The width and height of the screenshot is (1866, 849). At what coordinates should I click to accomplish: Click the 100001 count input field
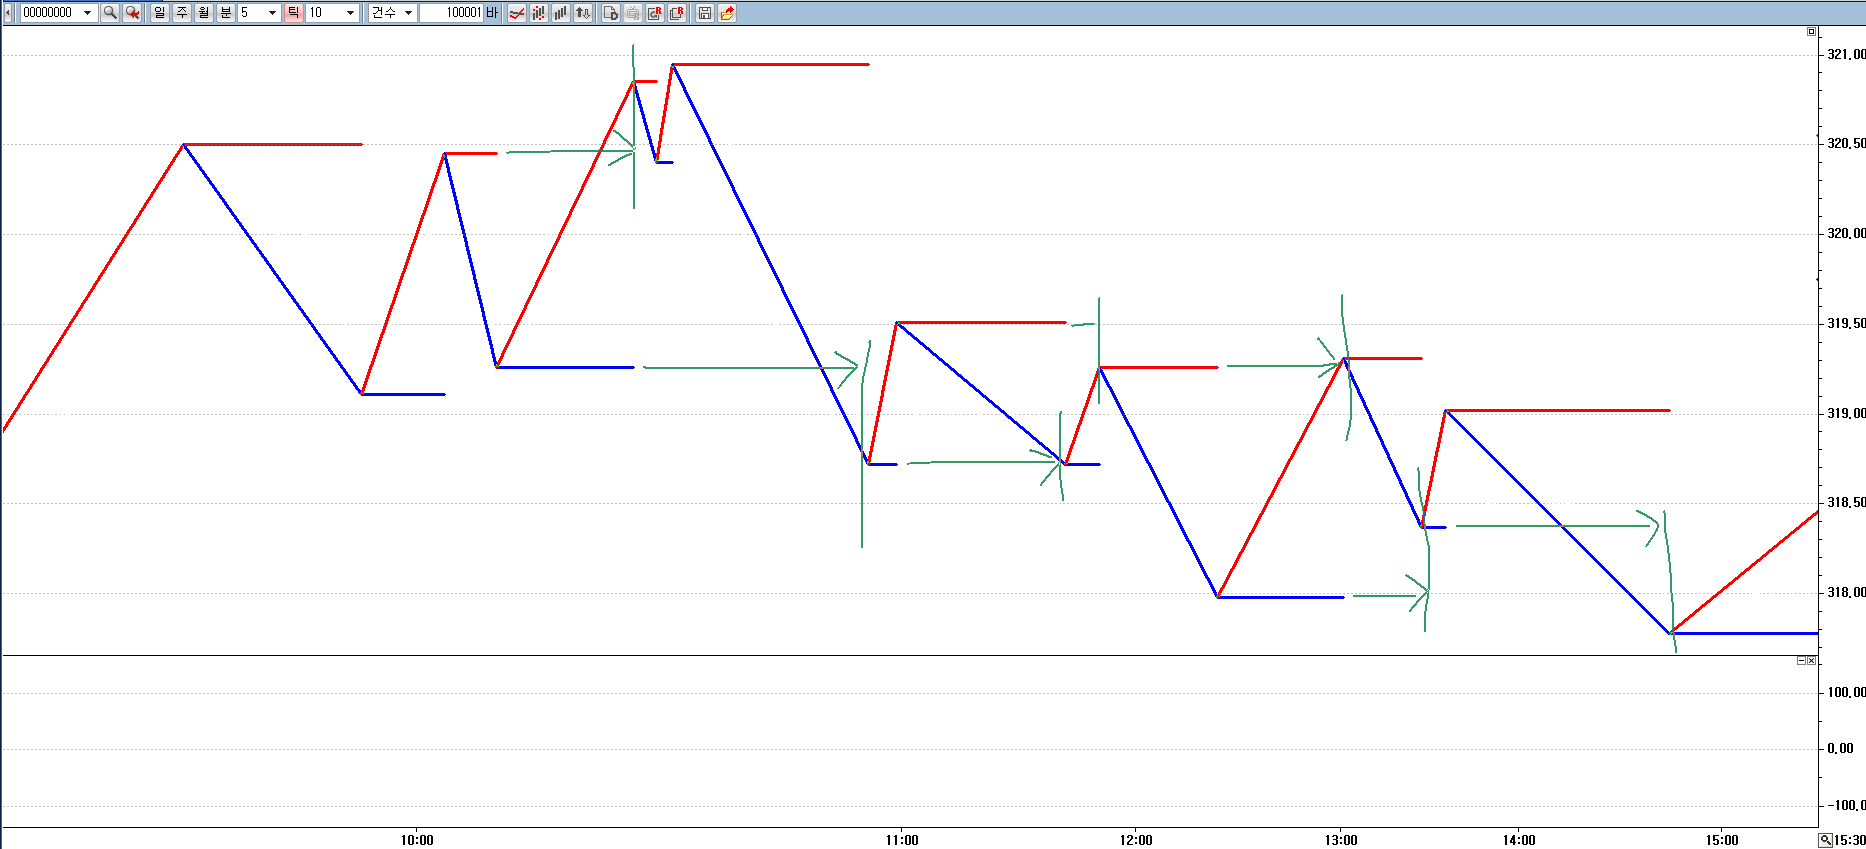point(451,13)
